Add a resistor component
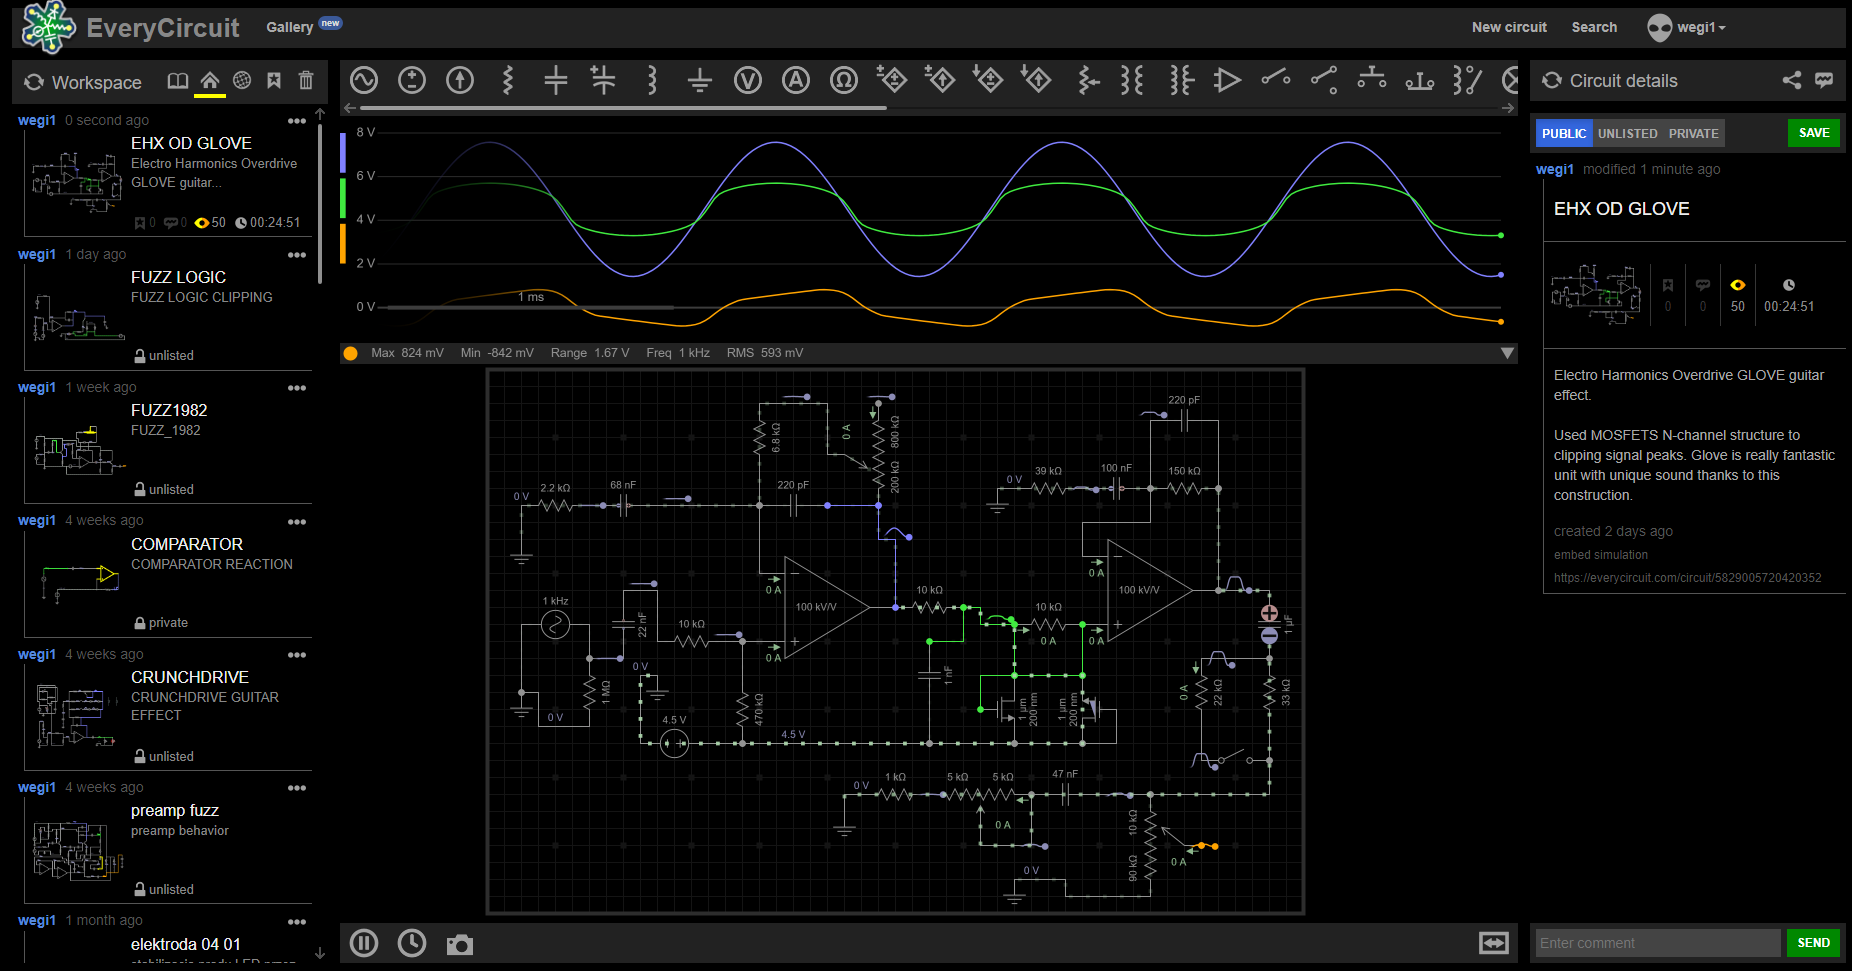This screenshot has width=1852, height=971. pyautogui.click(x=508, y=80)
